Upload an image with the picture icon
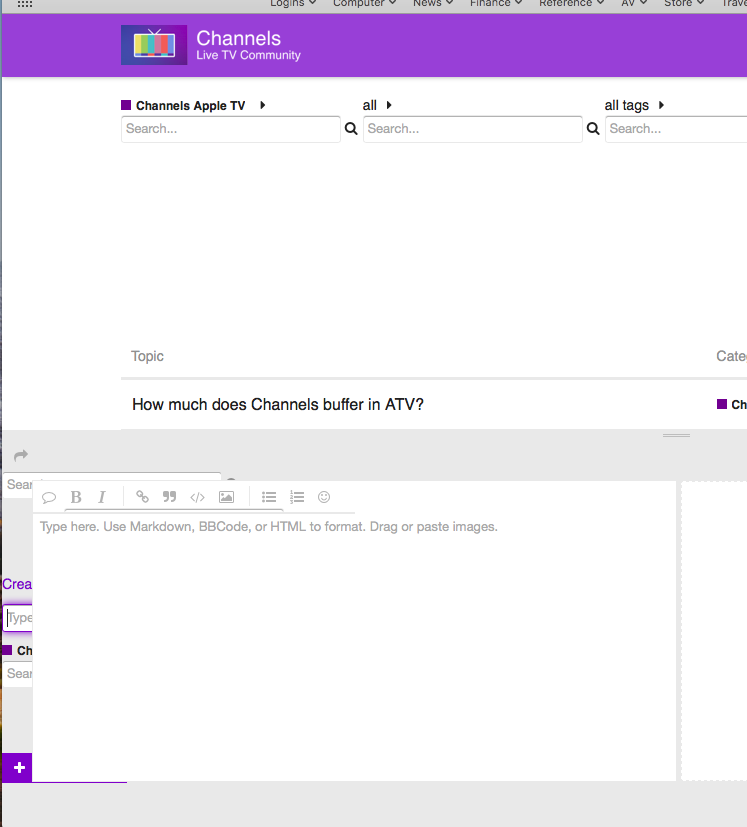The width and height of the screenshot is (747, 827). point(226,497)
